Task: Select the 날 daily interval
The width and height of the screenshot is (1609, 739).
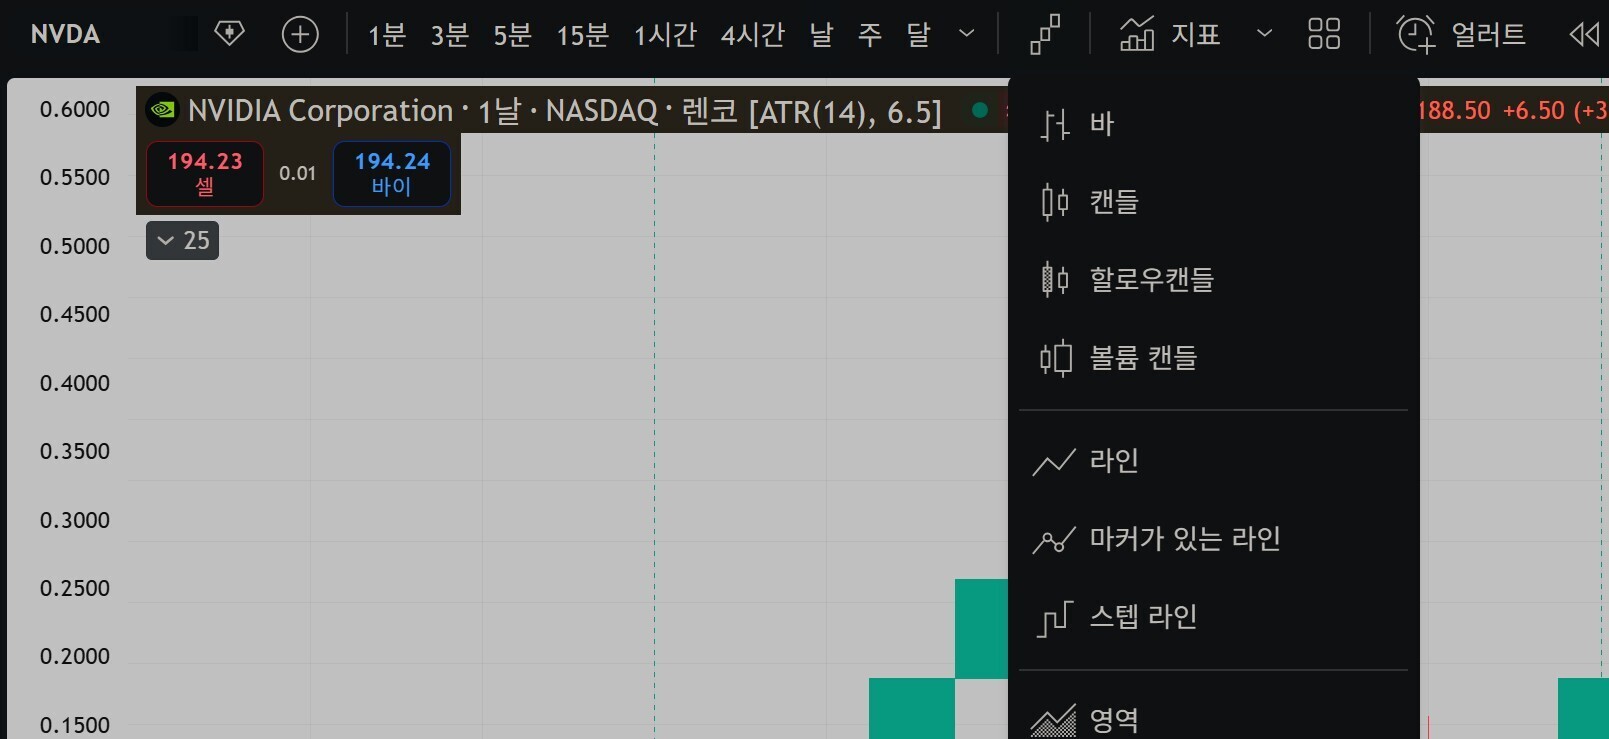Action: [x=821, y=35]
